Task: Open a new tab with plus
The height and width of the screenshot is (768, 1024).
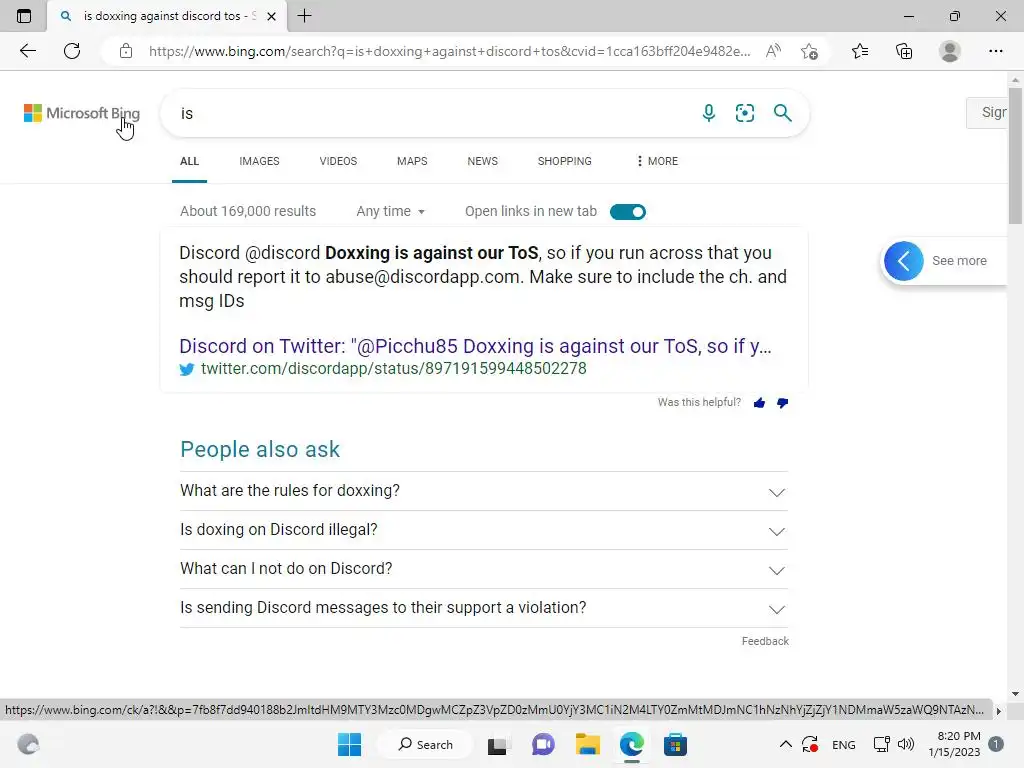Action: (304, 16)
